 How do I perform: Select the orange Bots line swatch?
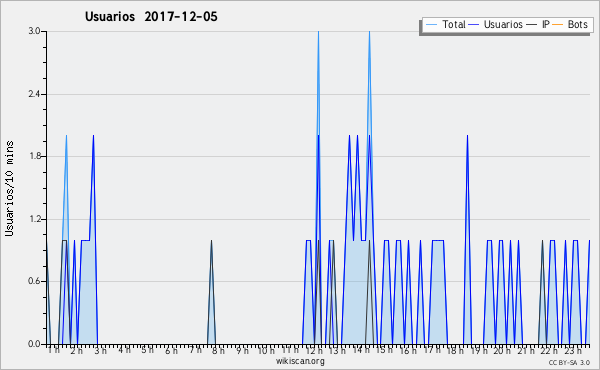pyautogui.click(x=558, y=25)
